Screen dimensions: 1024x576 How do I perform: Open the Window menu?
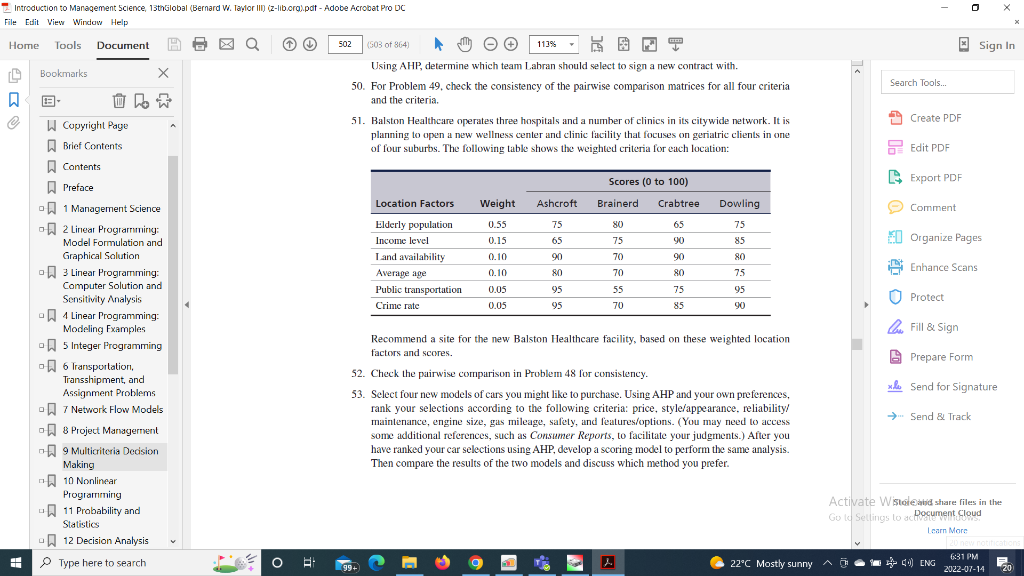click(88, 22)
